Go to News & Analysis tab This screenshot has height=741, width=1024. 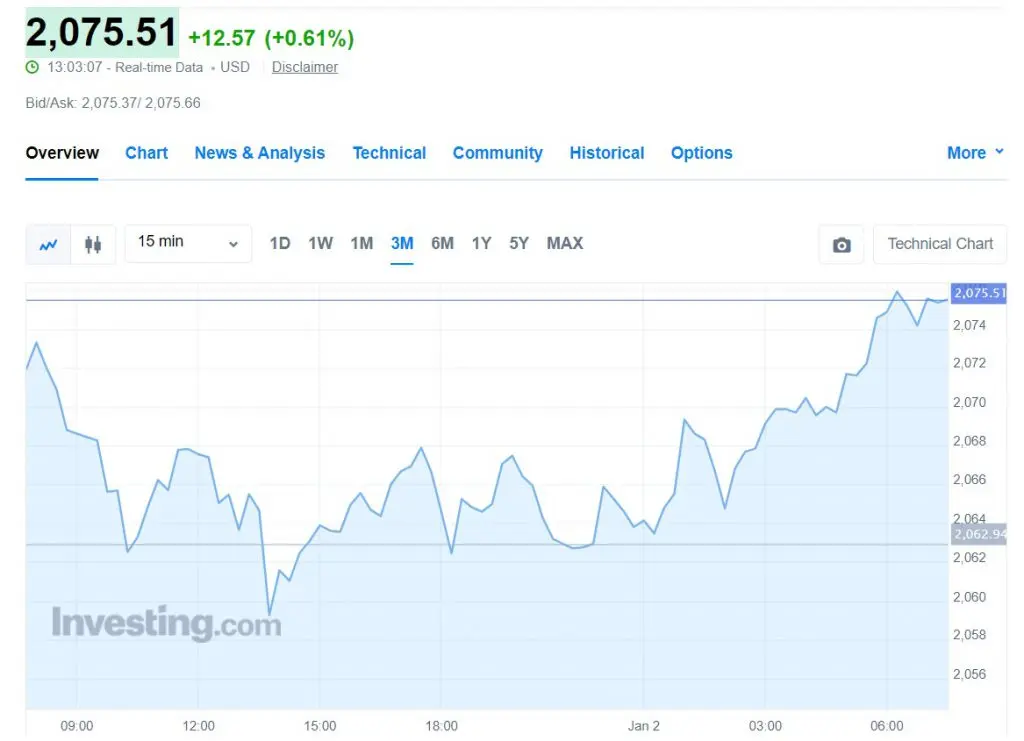click(x=259, y=153)
